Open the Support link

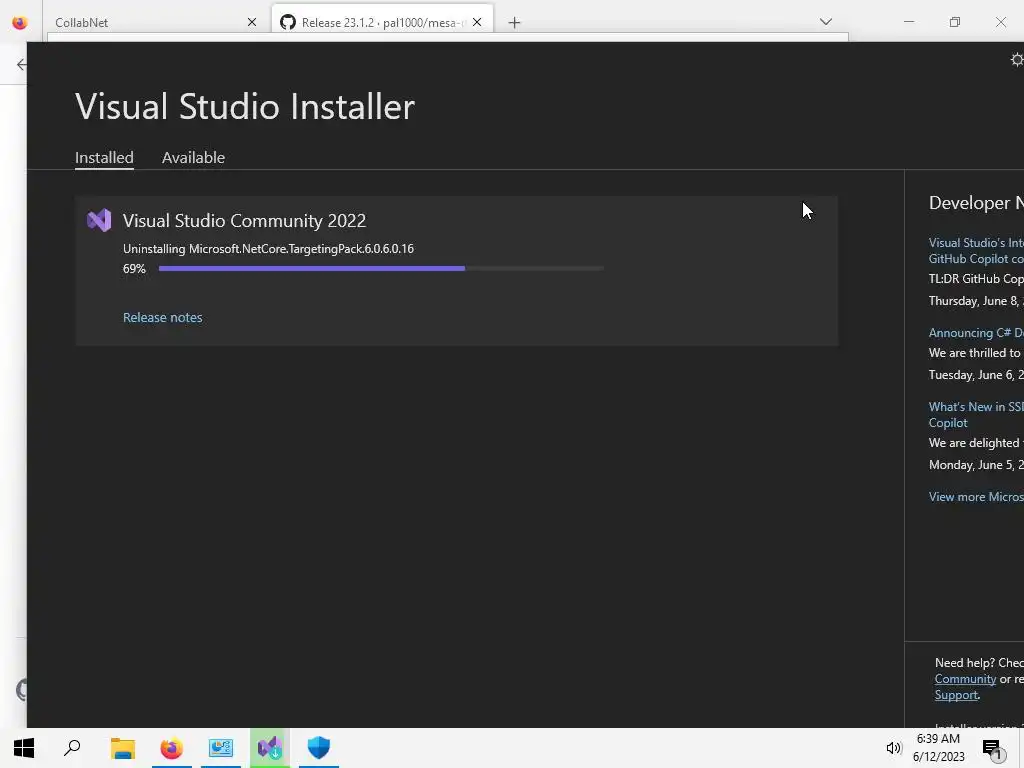coord(955,696)
